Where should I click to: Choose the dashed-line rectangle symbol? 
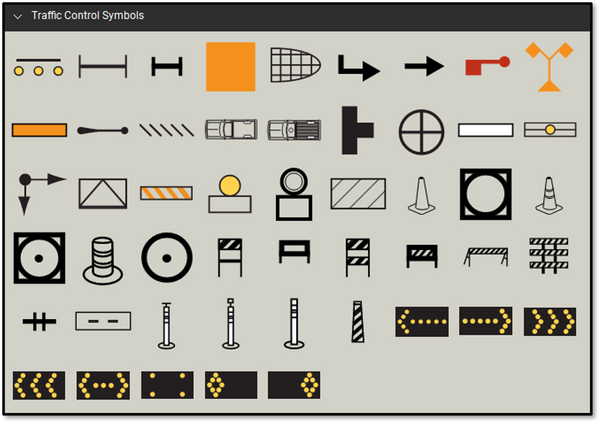coord(102,321)
